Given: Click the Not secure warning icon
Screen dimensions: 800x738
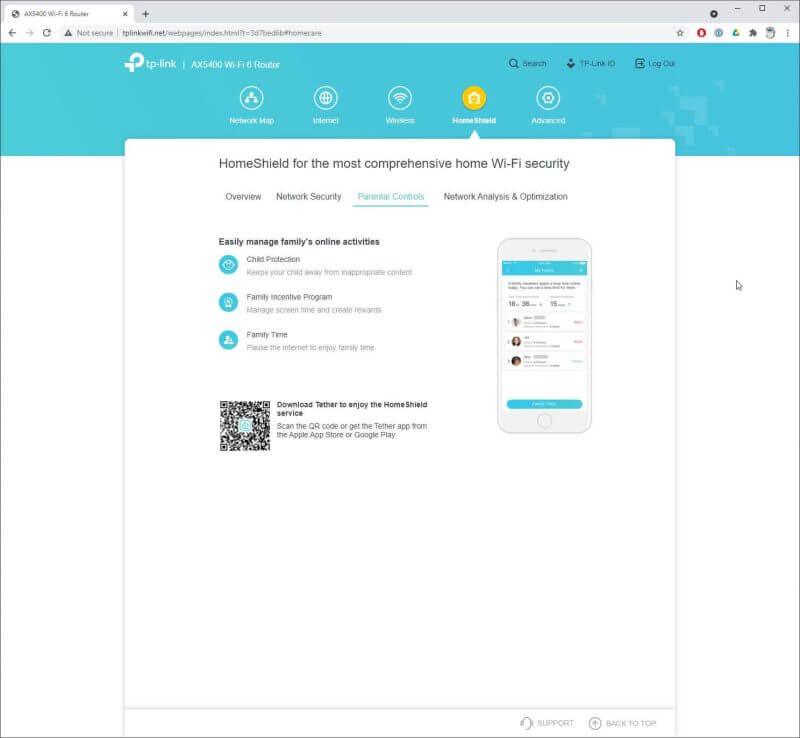Looking at the screenshot, I should click(x=68, y=33).
